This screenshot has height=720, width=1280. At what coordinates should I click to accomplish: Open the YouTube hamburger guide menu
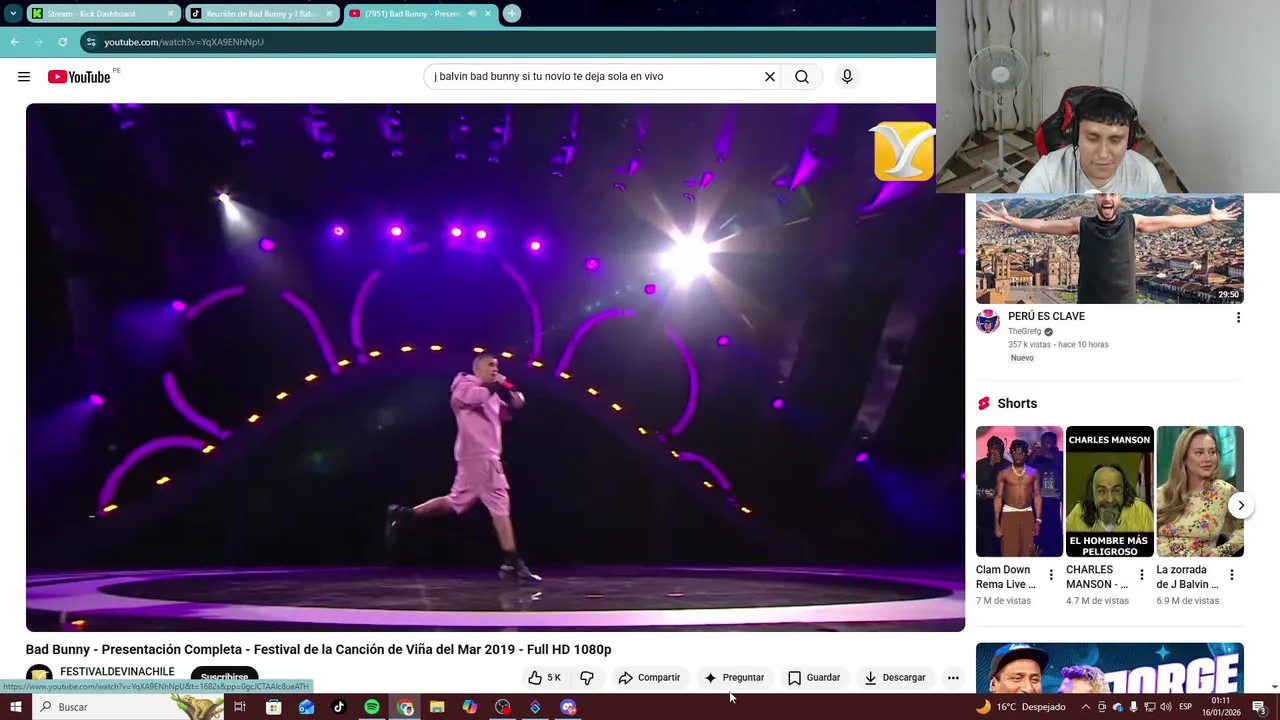pyautogui.click(x=24, y=77)
